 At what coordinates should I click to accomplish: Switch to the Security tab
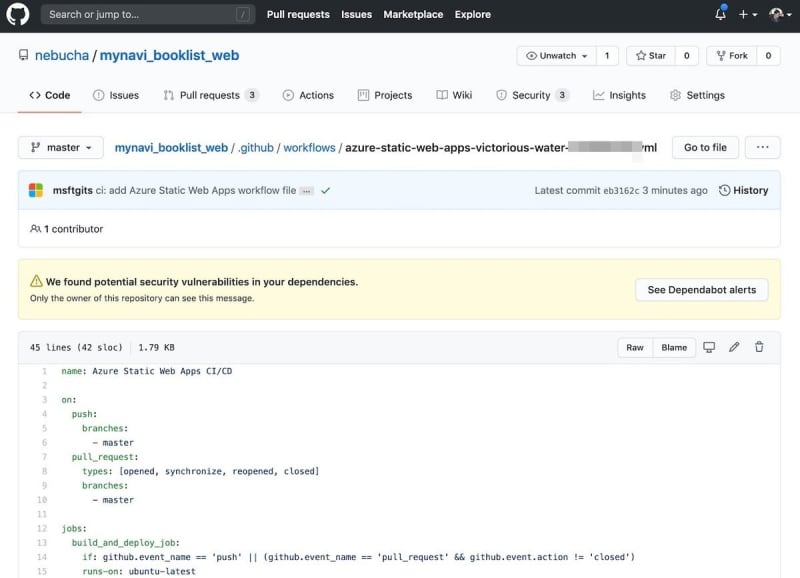[x=532, y=95]
